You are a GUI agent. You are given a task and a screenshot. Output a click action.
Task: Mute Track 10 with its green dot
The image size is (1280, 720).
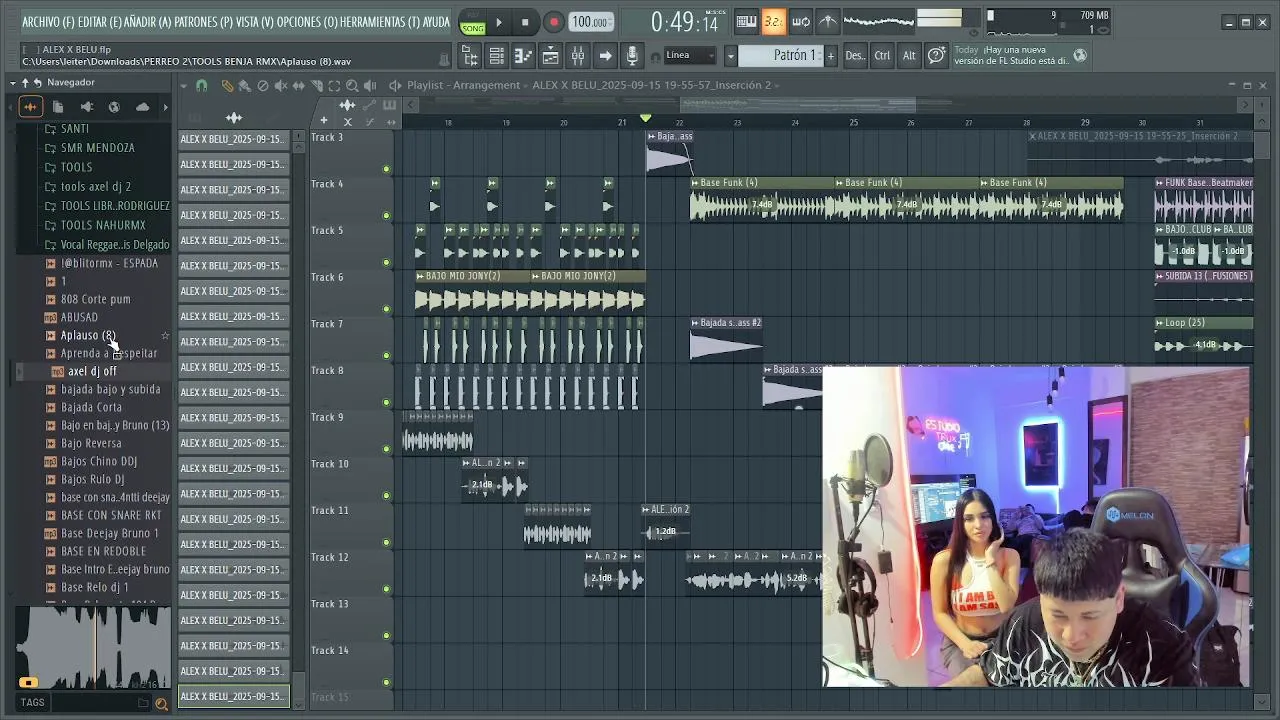(386, 496)
